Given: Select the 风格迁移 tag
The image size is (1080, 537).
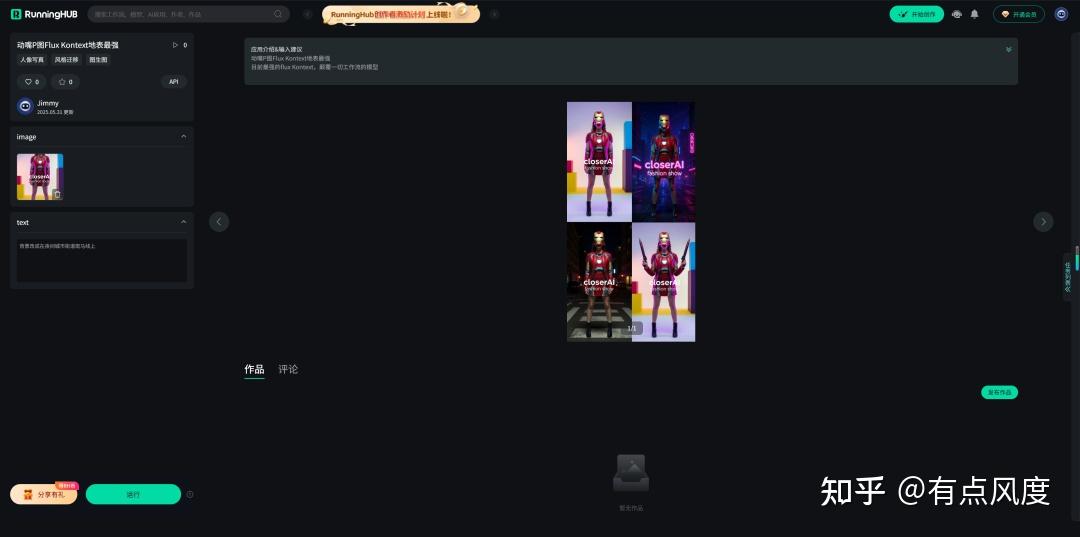Looking at the screenshot, I should (66, 60).
